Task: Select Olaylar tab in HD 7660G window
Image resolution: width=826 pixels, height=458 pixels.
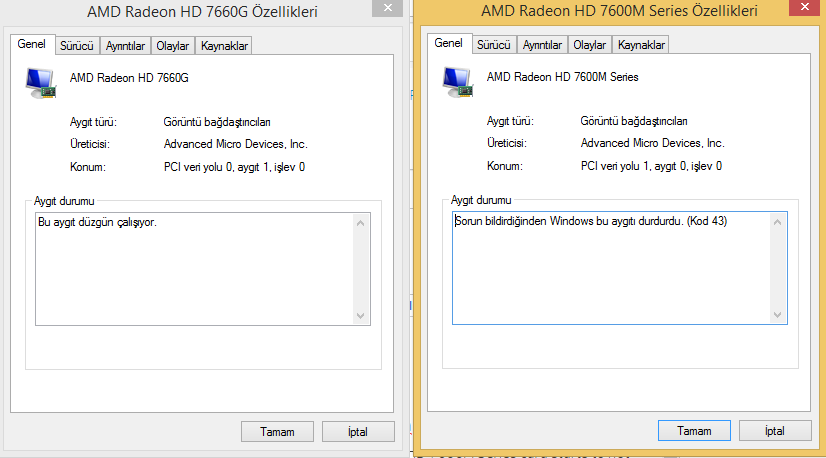Action: click(172, 46)
